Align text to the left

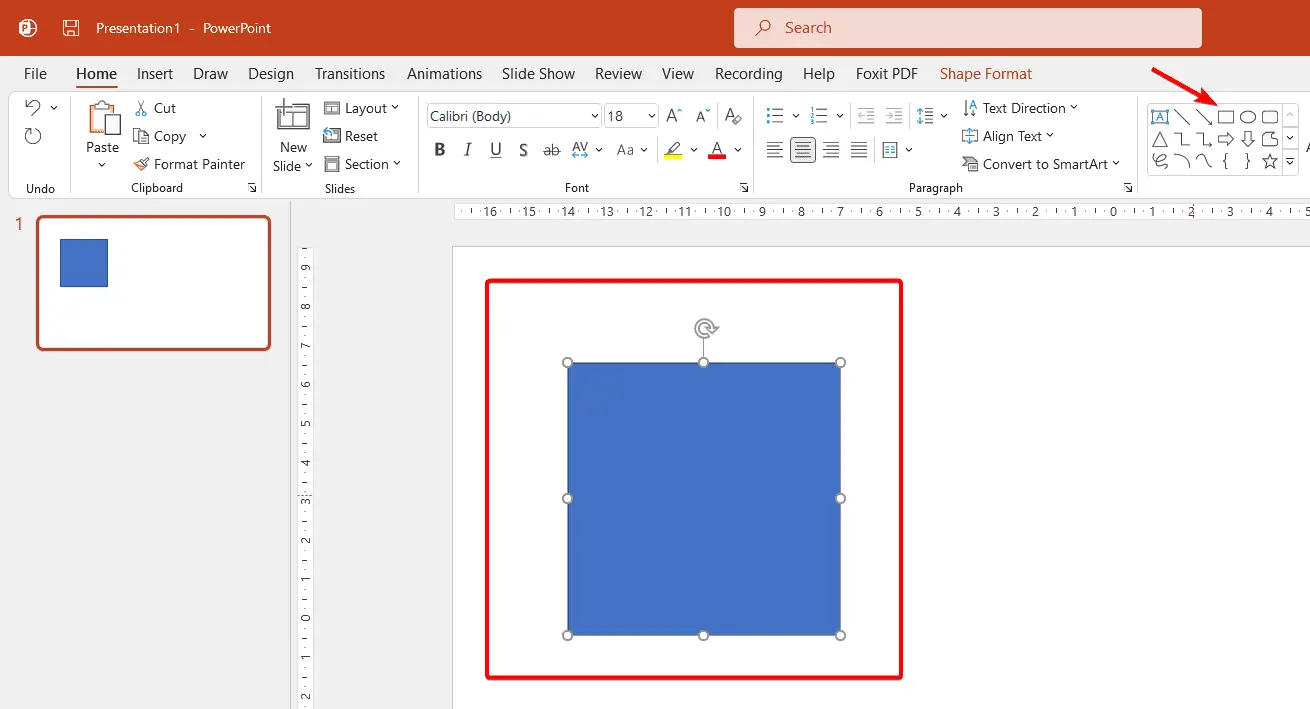(775, 150)
